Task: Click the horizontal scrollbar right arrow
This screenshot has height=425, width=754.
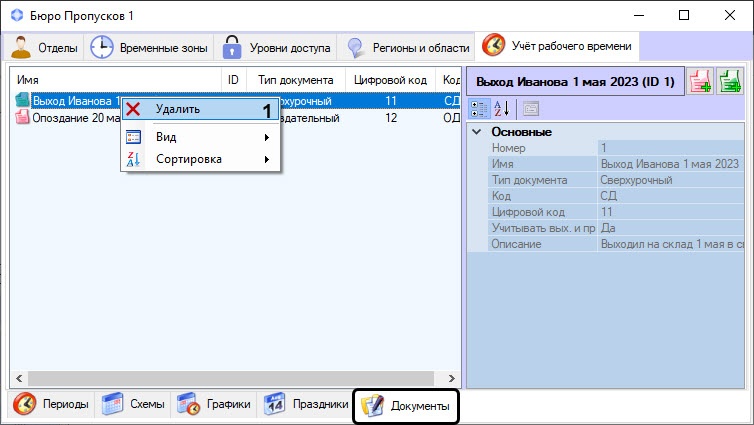Action: click(x=453, y=379)
